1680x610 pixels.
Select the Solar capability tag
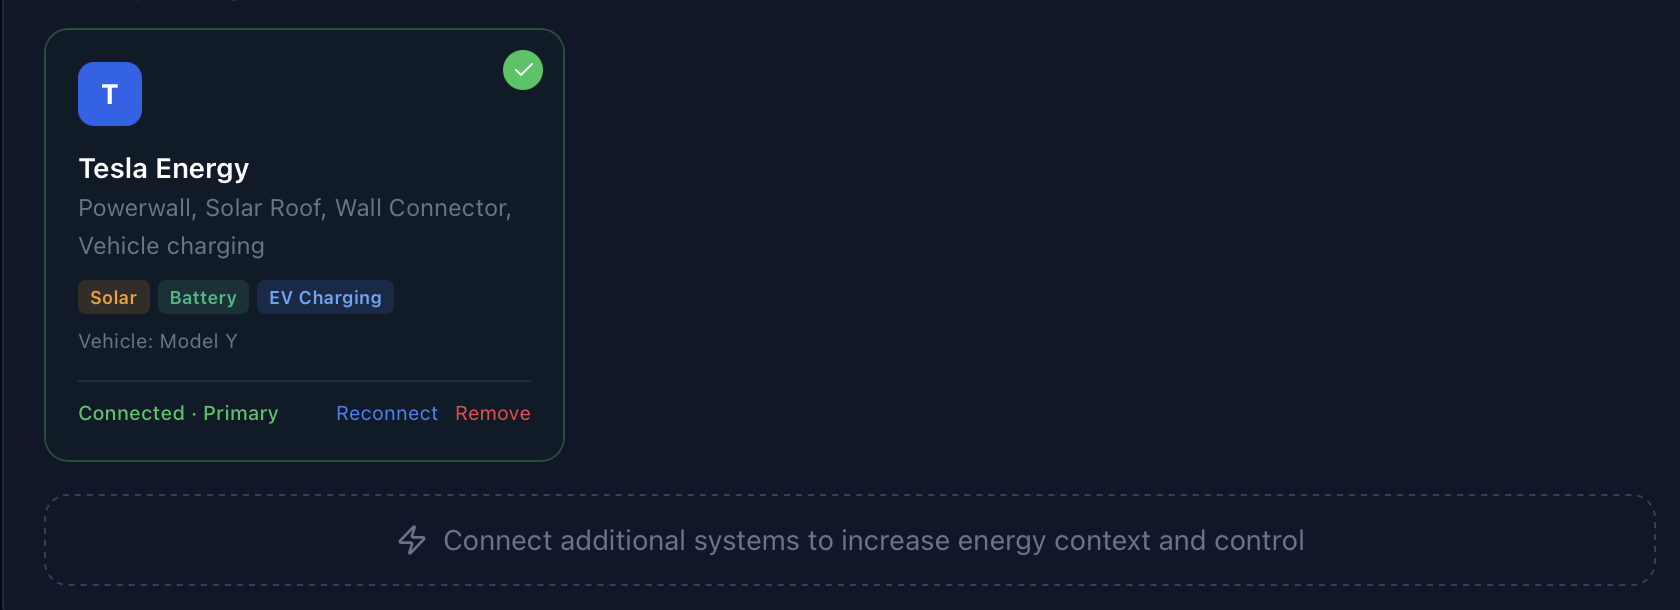[113, 297]
